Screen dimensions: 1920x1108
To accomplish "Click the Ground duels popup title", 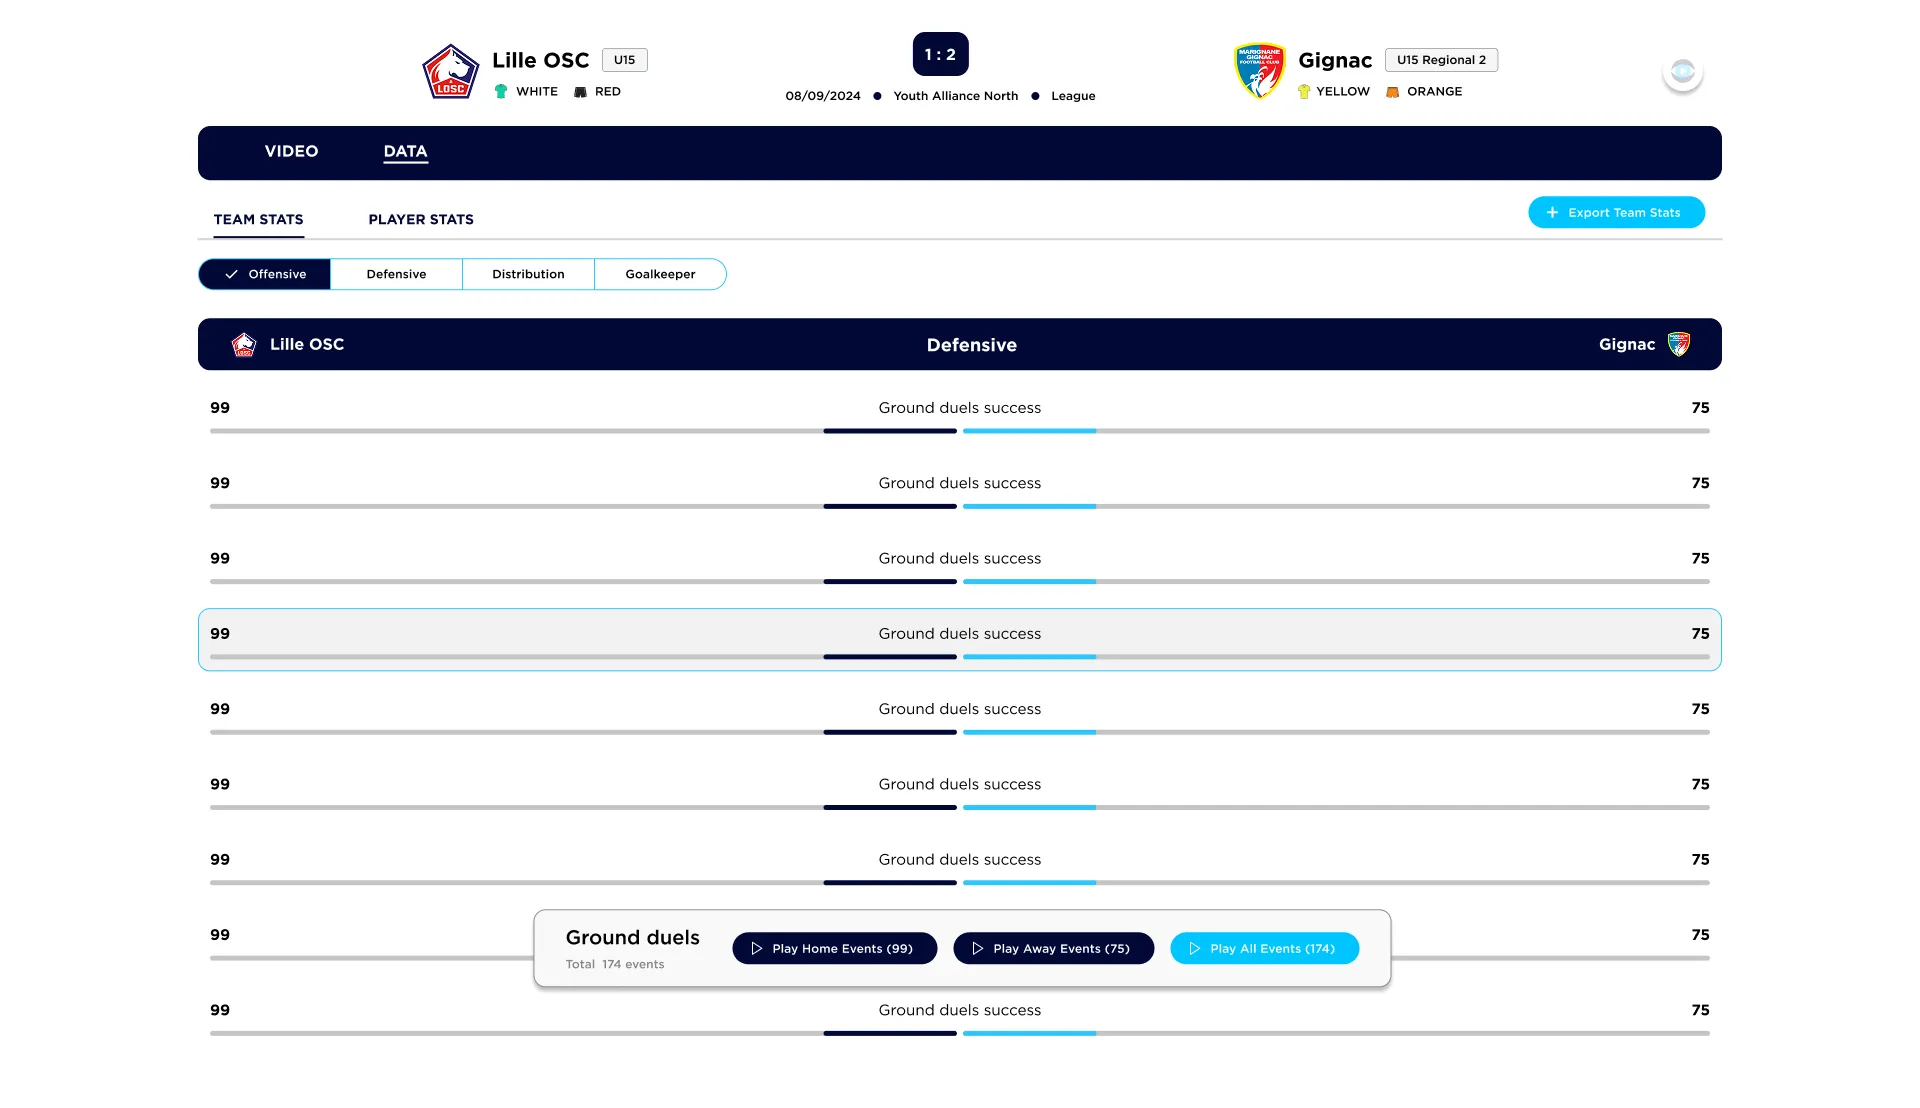I will 632,937.
